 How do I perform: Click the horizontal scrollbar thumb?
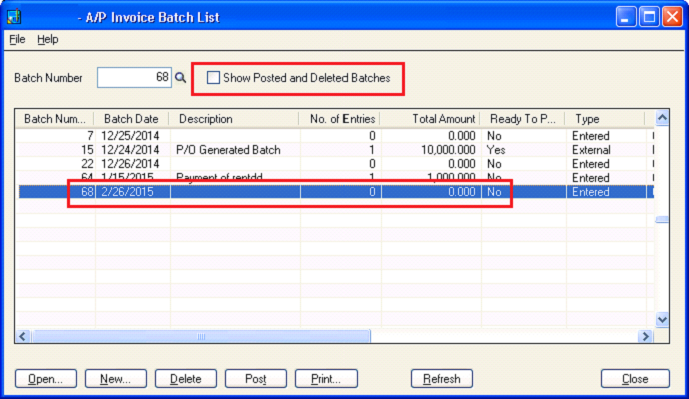(201, 337)
